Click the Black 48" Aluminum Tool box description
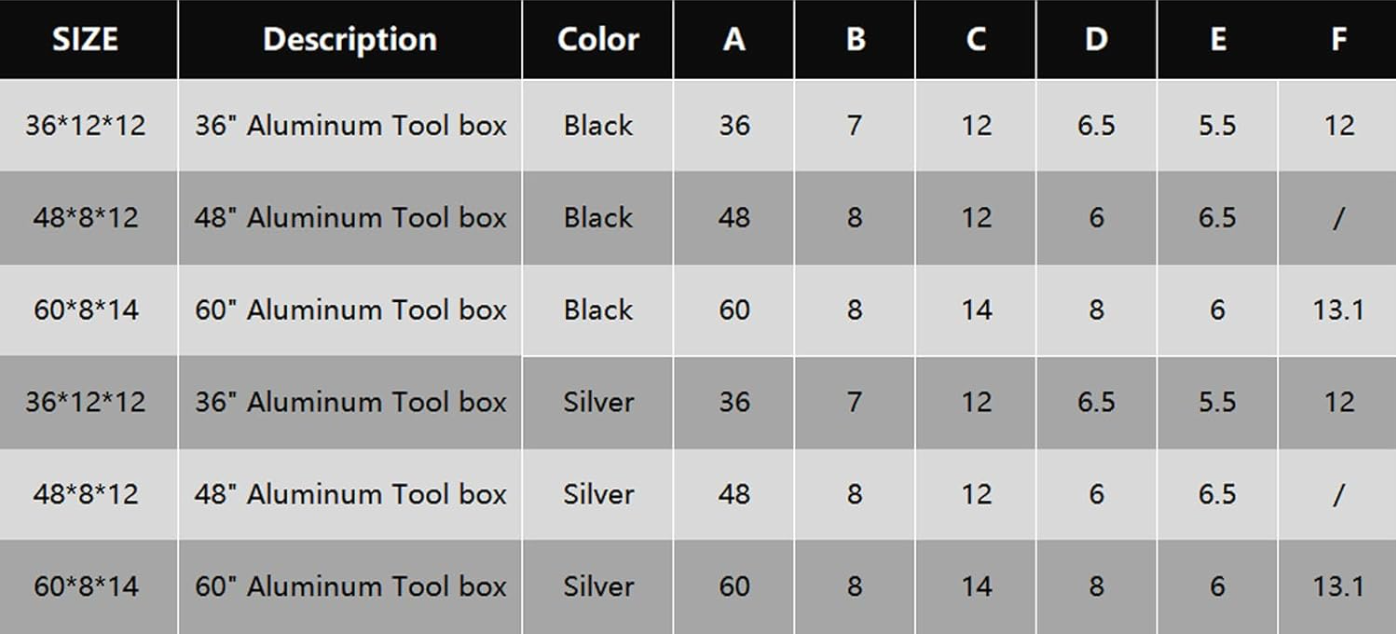The width and height of the screenshot is (1396, 634). coord(350,218)
